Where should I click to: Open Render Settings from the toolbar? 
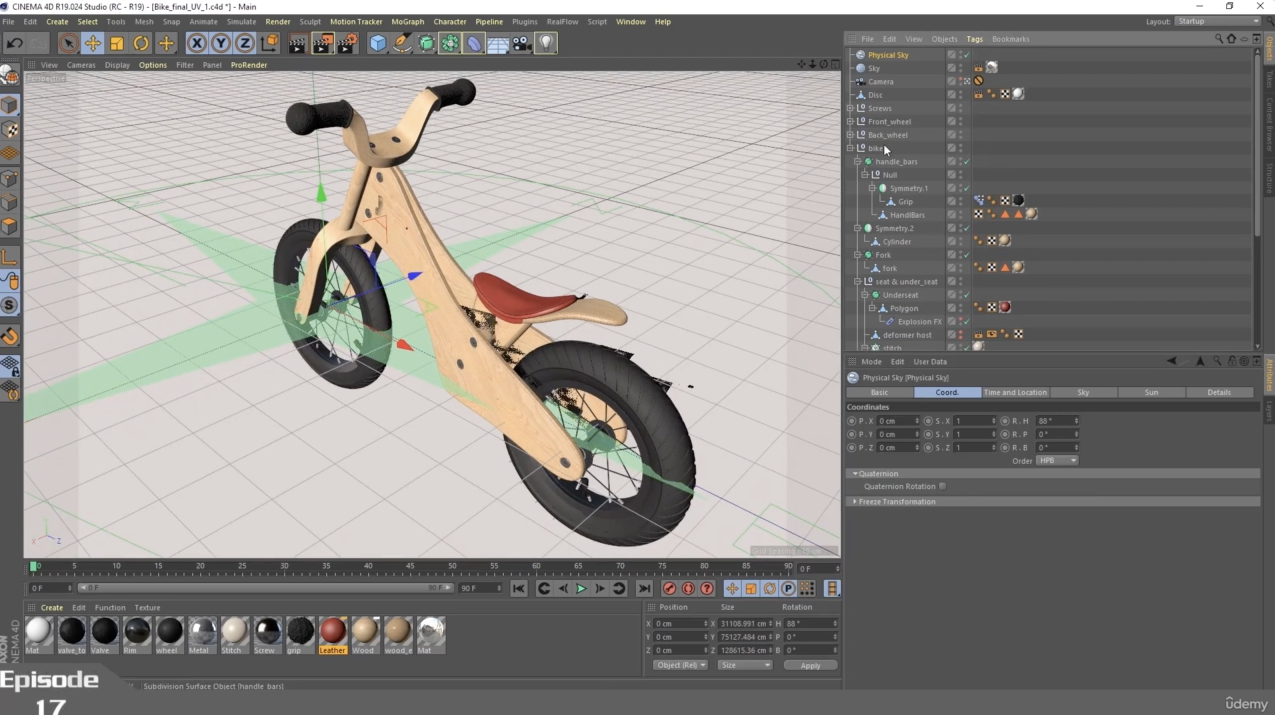click(x=346, y=43)
